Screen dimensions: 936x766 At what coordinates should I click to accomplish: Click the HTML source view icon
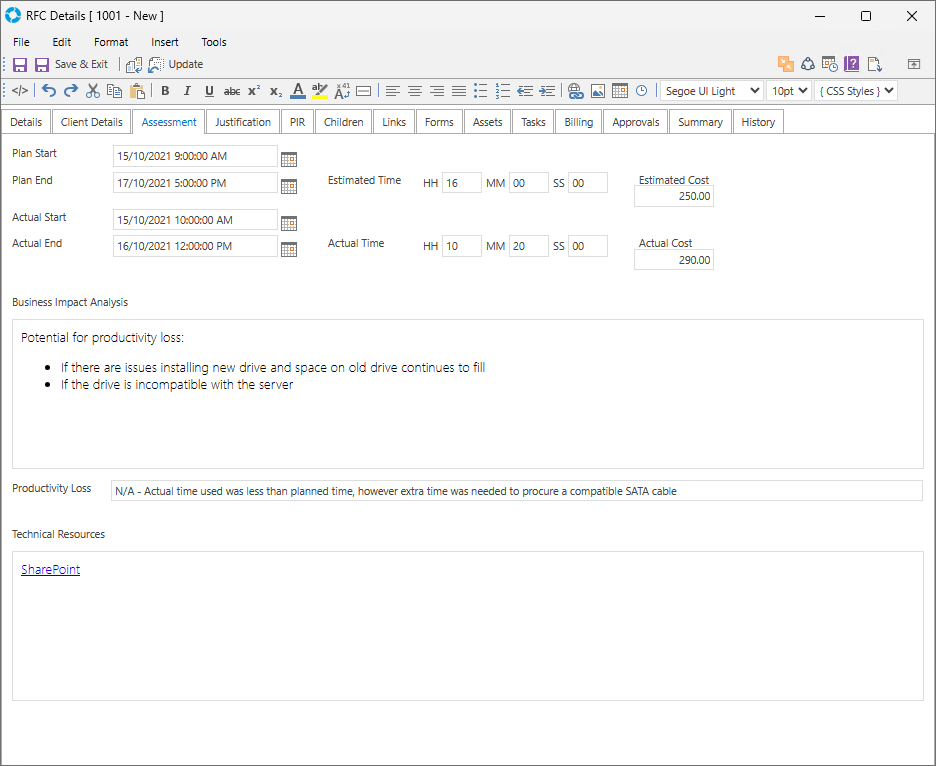click(x=20, y=91)
